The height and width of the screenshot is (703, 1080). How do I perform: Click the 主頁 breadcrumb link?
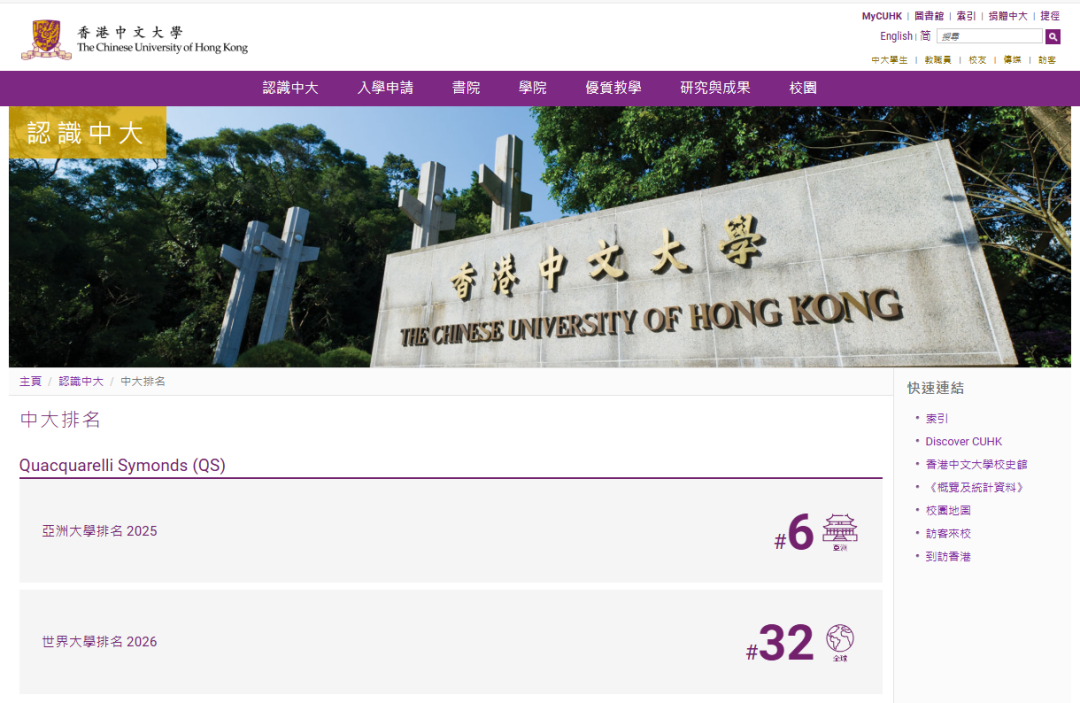[31, 382]
